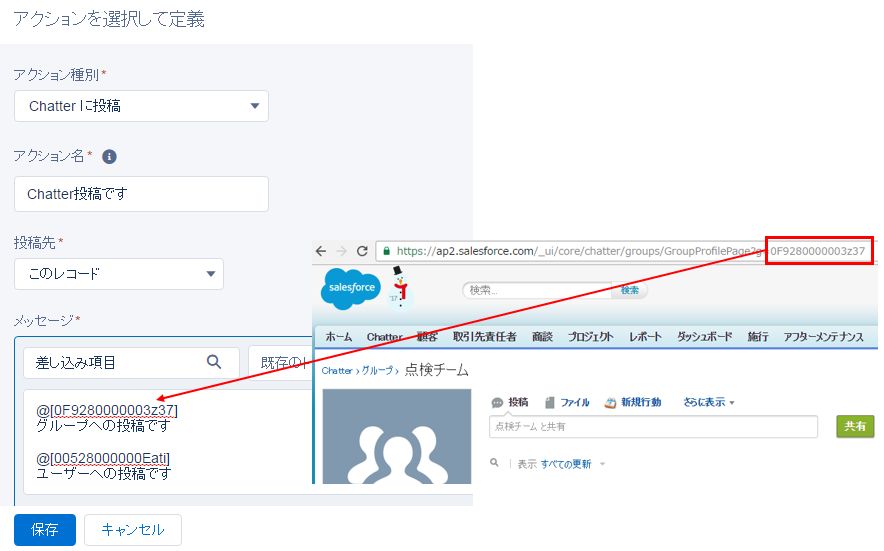
Task: Click the green 共有 button
Action: [x=855, y=426]
